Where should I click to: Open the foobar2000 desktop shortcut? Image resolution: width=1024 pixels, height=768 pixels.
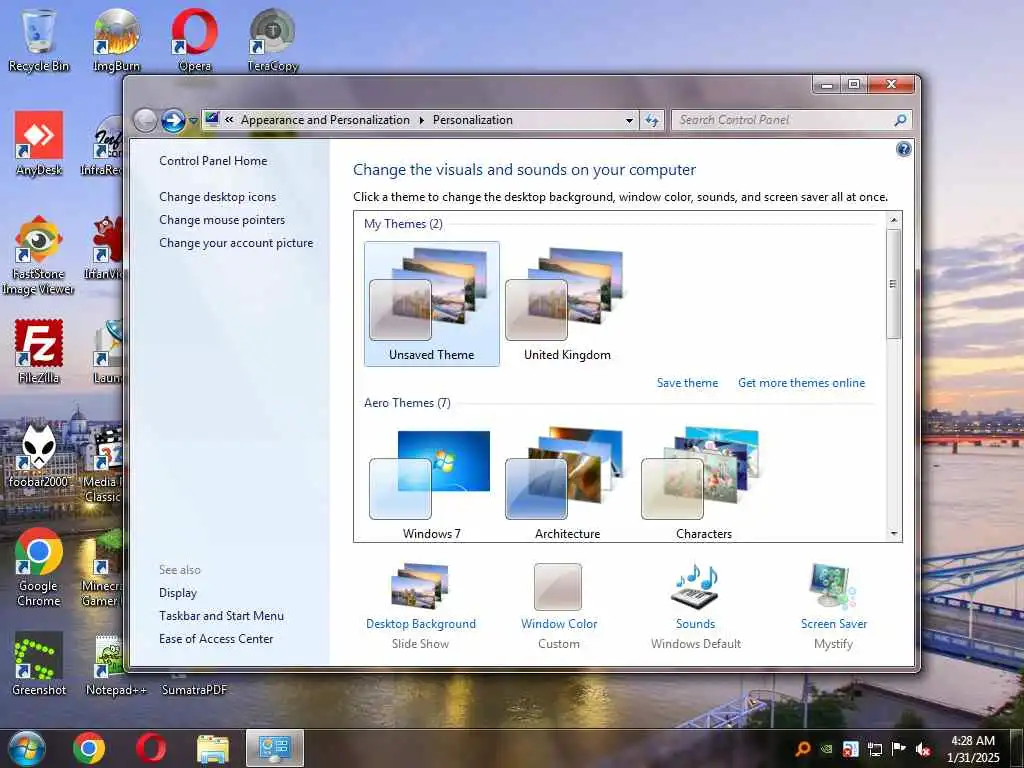coord(39,455)
